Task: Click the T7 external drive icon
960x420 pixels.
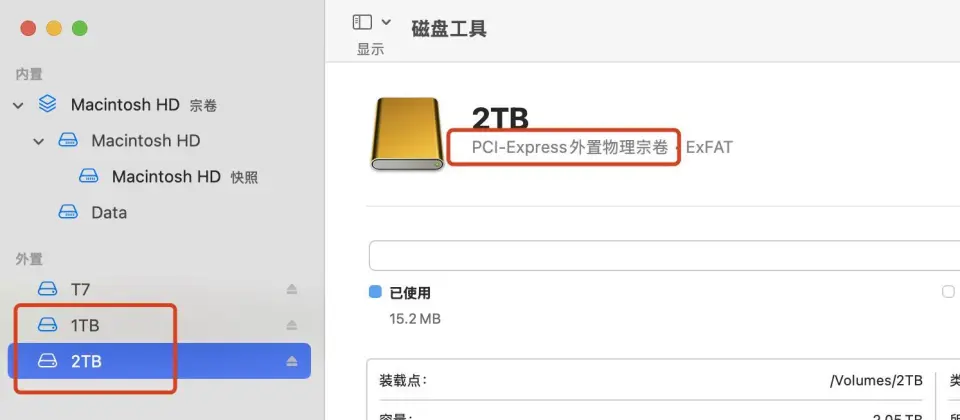Action: coord(47,288)
